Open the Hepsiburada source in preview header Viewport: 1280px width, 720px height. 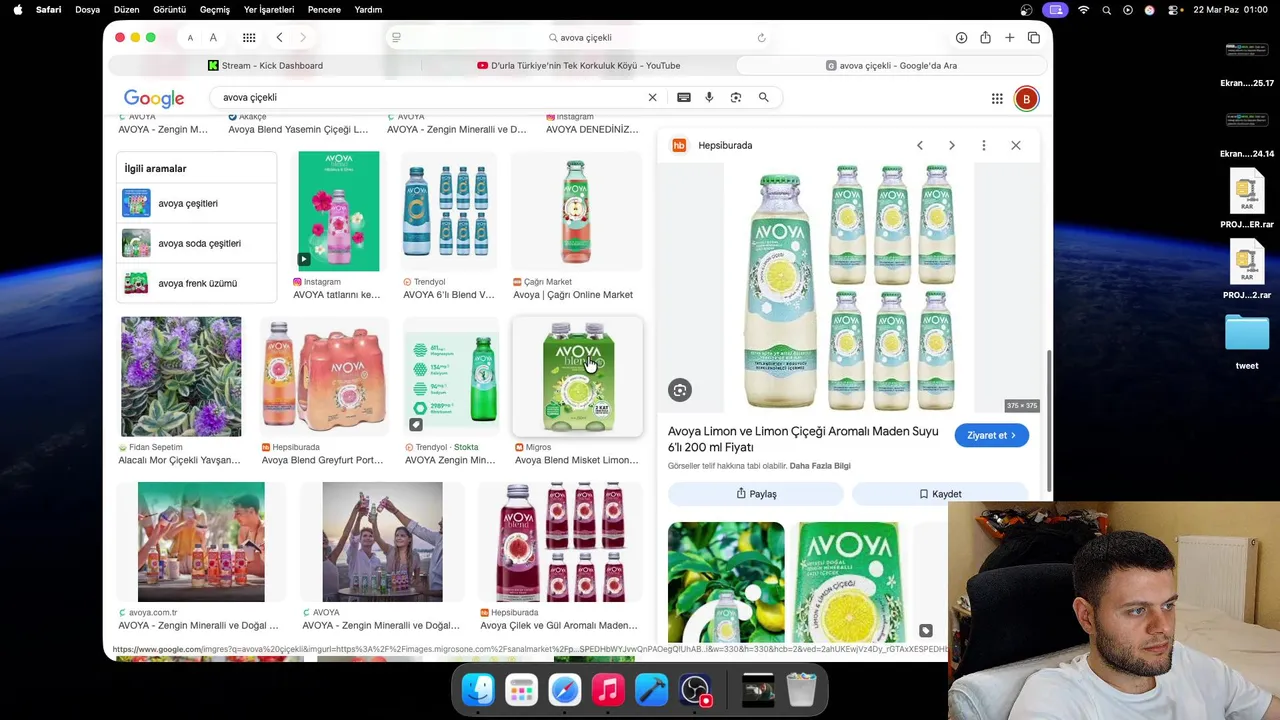(x=712, y=145)
